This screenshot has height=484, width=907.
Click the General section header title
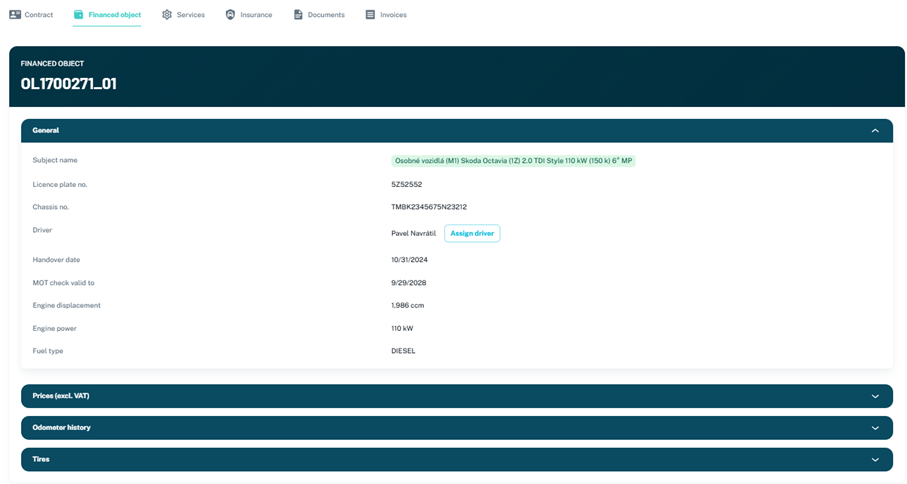click(46, 131)
